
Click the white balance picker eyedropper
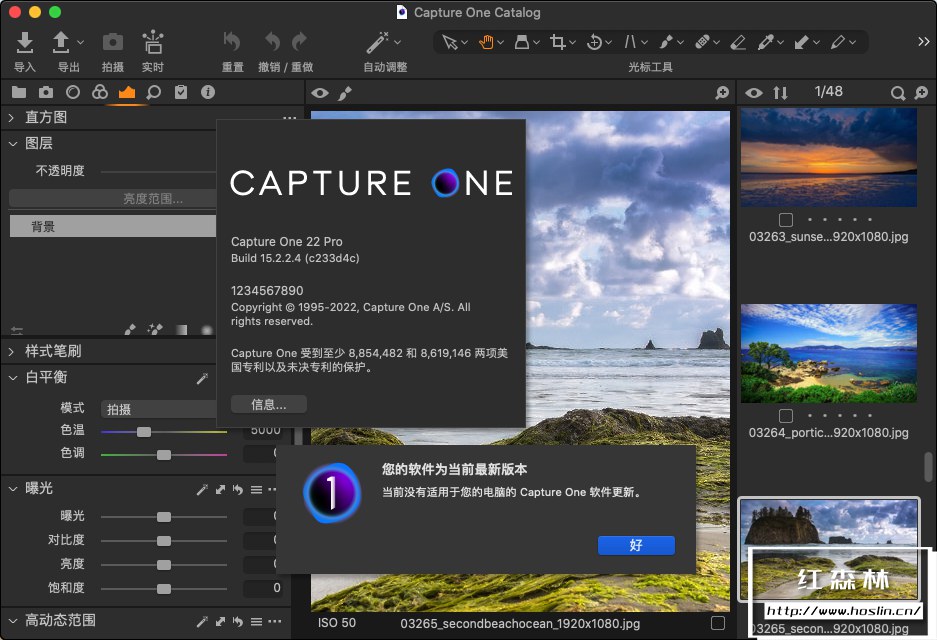coord(201,379)
